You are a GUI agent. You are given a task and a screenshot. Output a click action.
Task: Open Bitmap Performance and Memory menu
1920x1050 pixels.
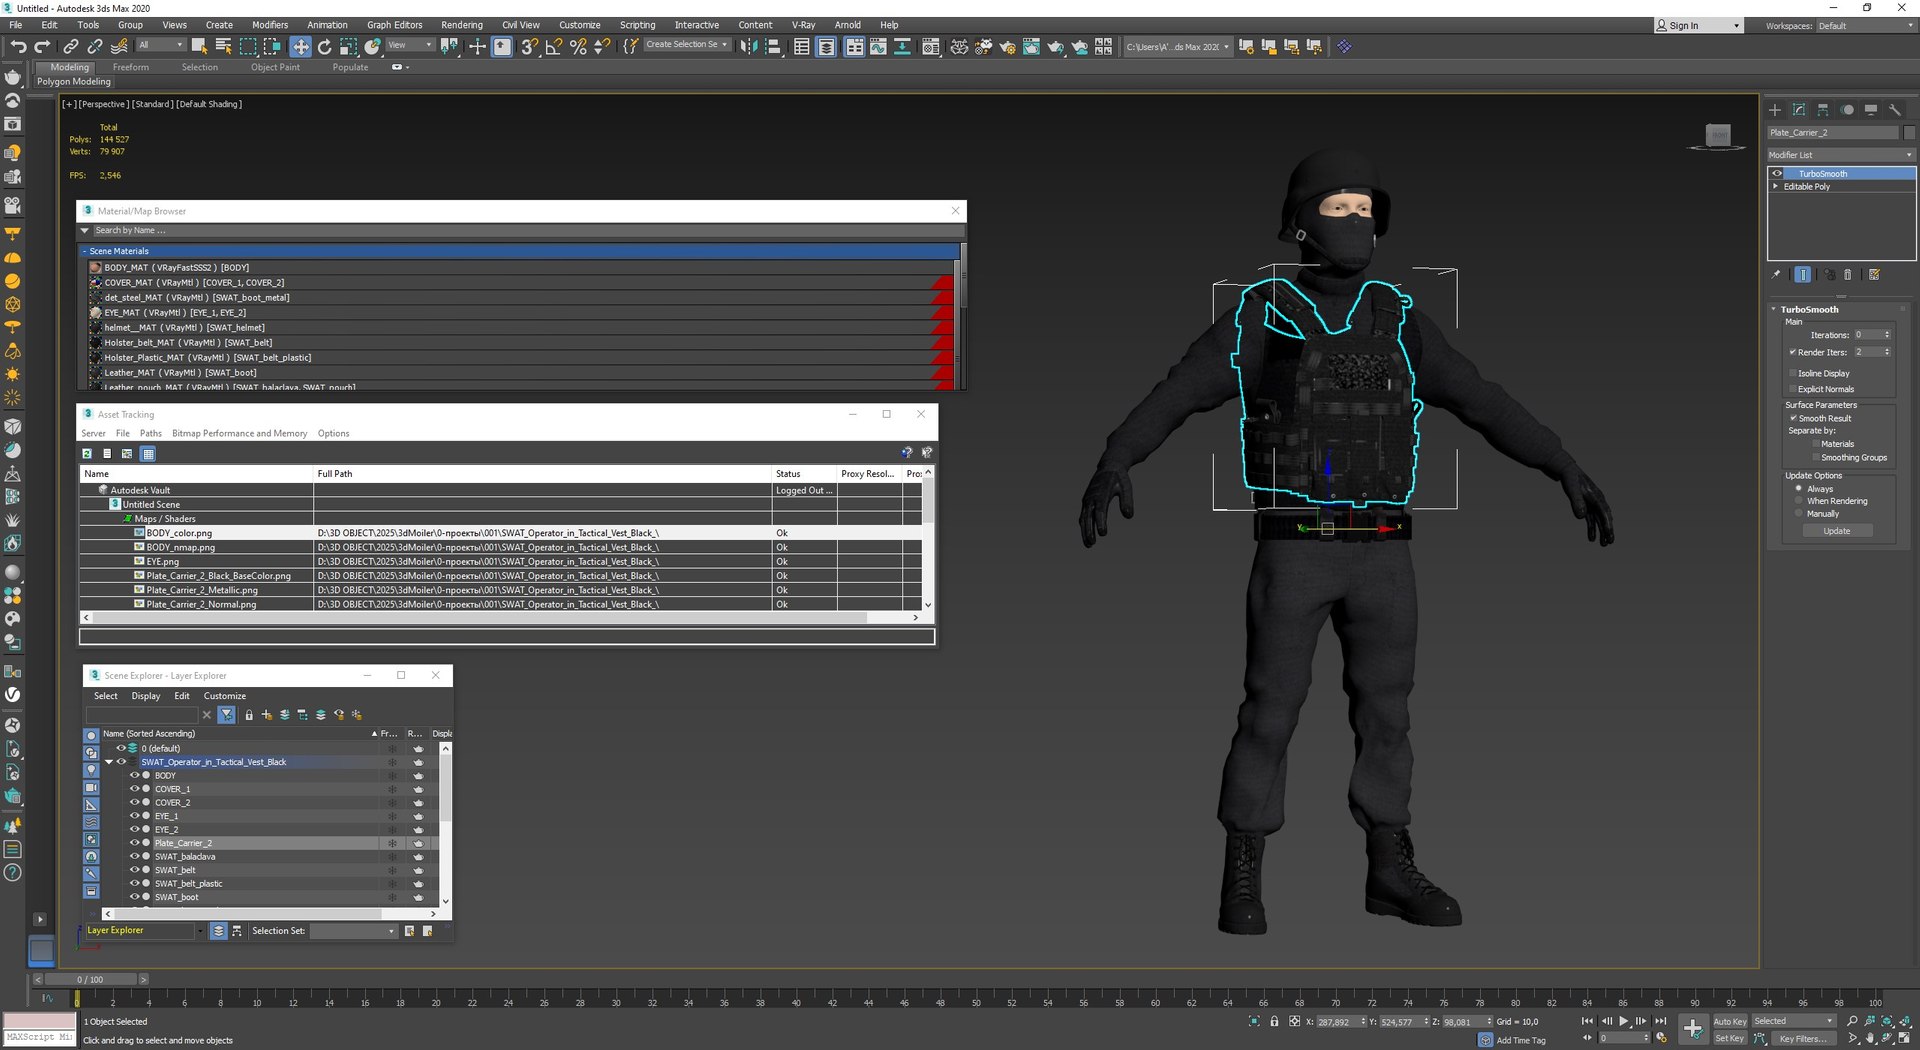tap(239, 433)
